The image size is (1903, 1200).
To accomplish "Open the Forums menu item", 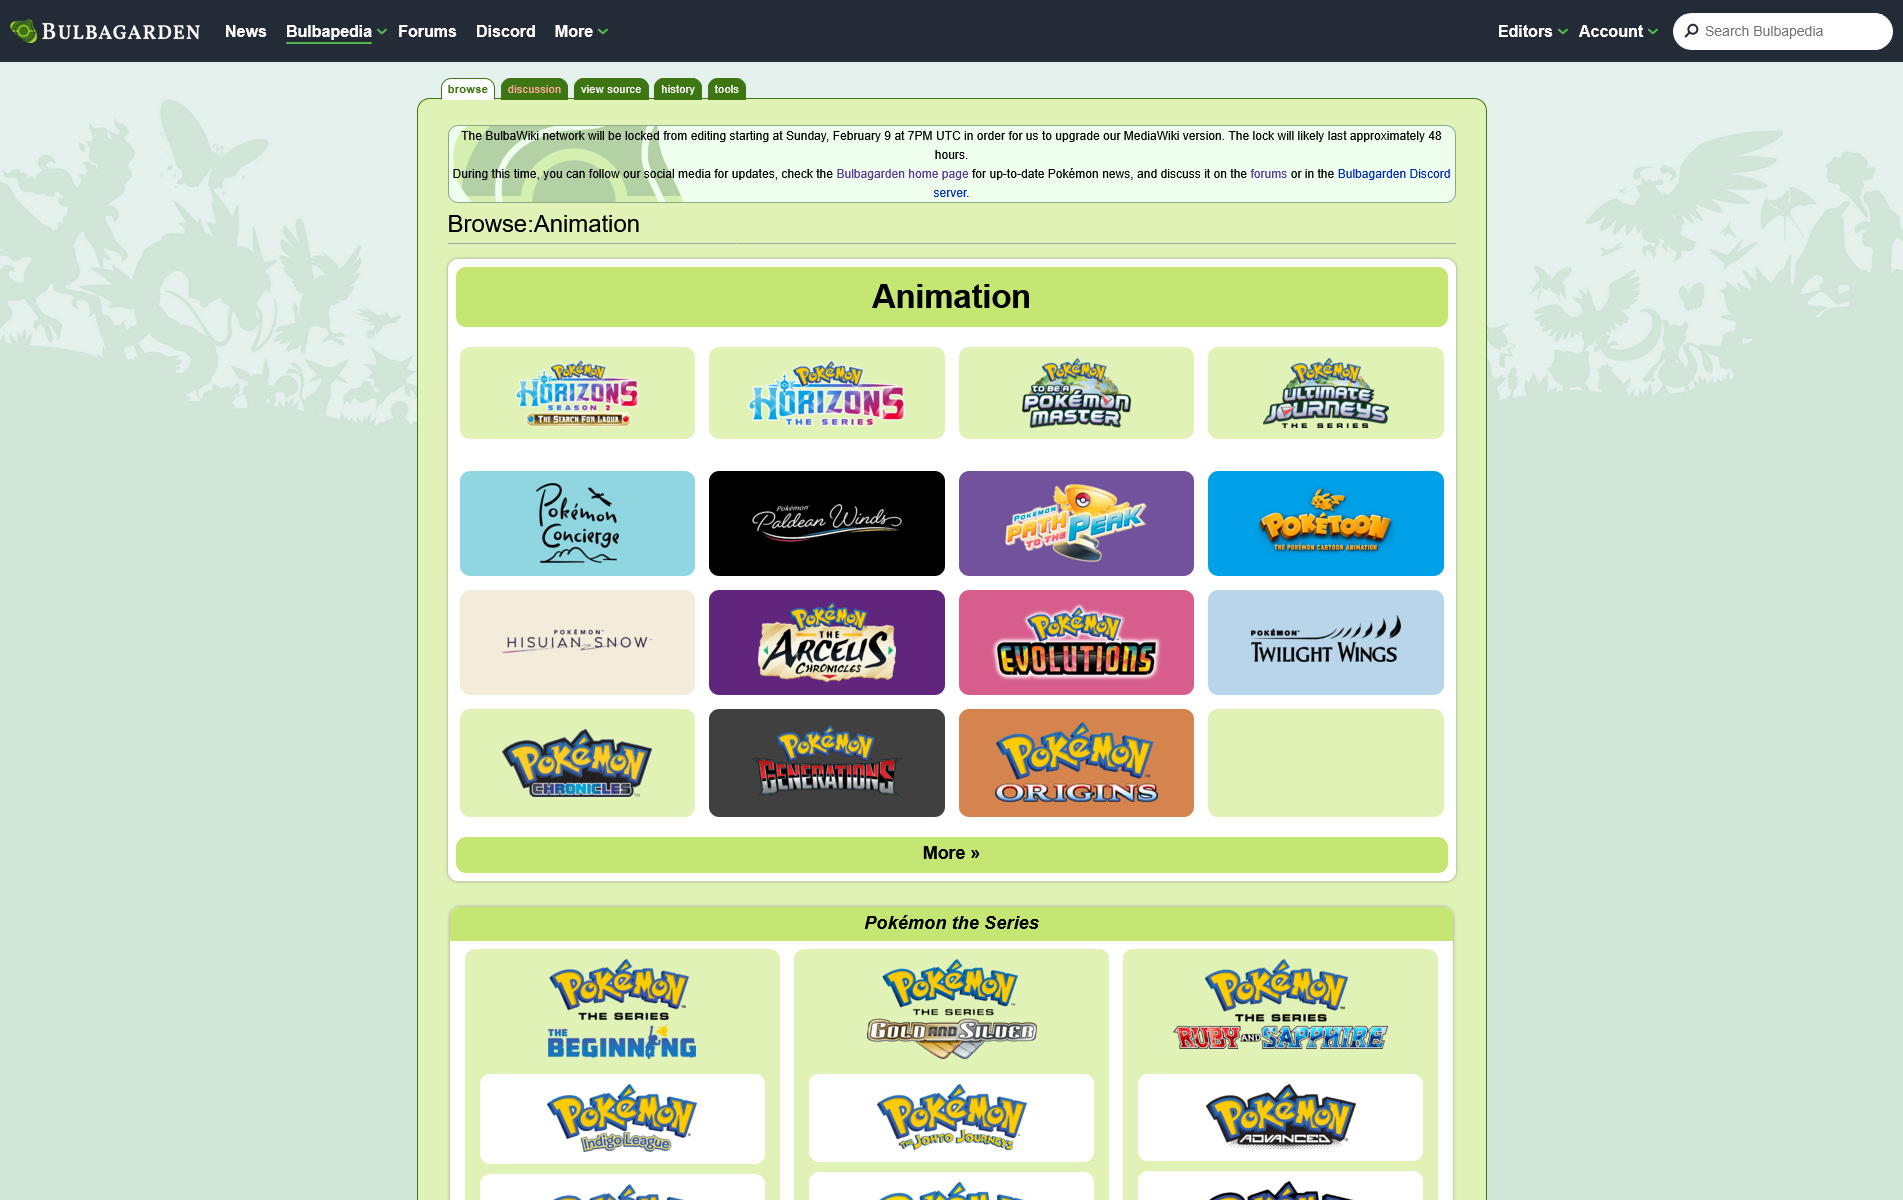I will (x=427, y=31).
